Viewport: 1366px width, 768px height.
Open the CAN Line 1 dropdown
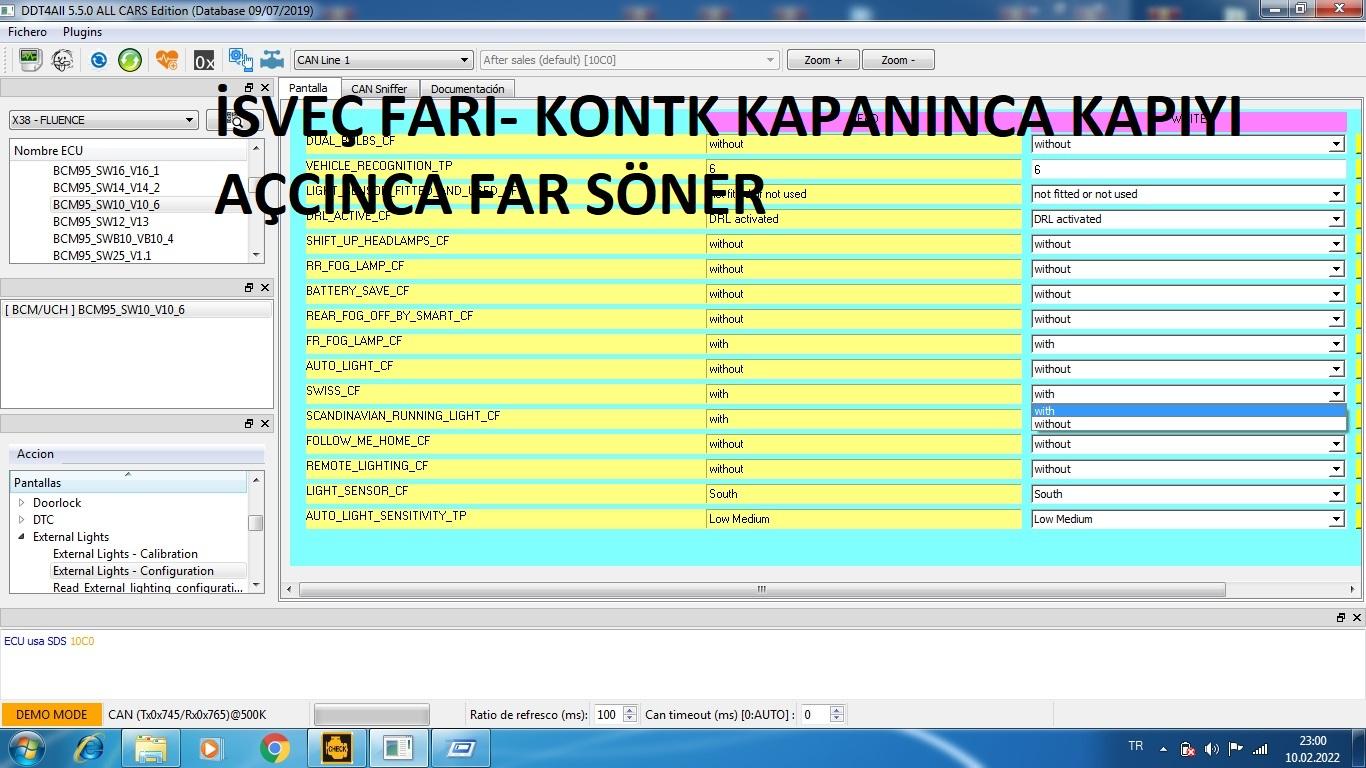pos(383,60)
